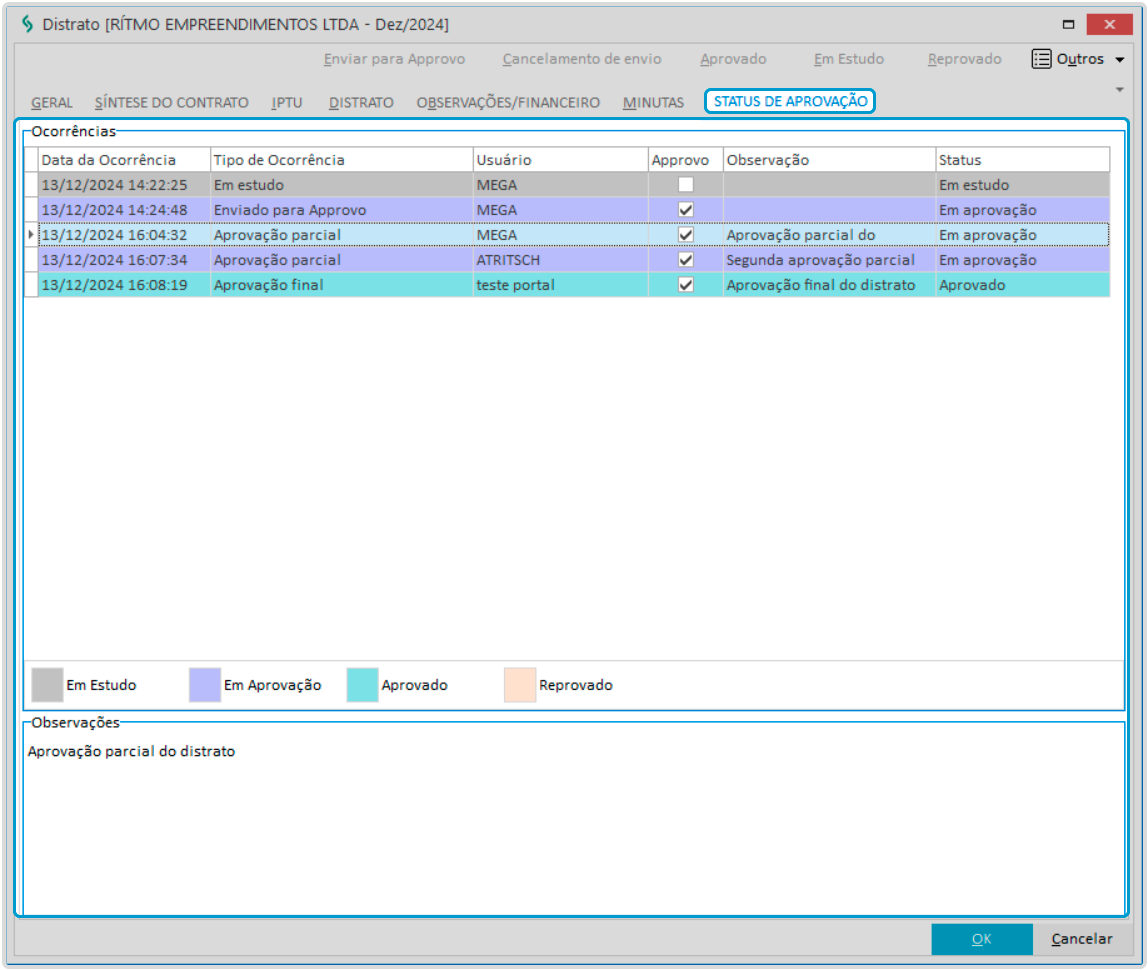Select the 13/12/2024 16:08:19 date cell
This screenshot has width=1148, height=970.
124,285
